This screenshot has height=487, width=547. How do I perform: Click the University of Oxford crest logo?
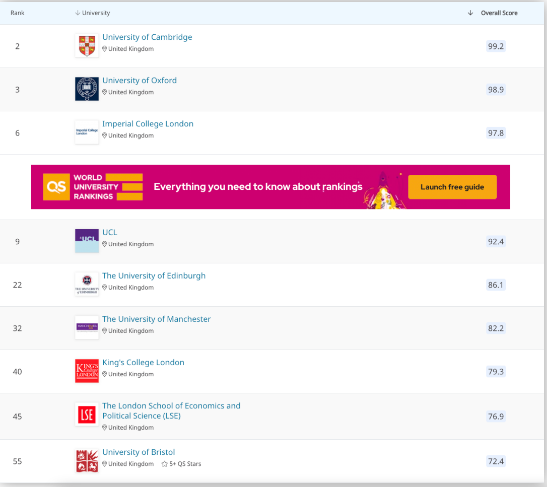87,89
